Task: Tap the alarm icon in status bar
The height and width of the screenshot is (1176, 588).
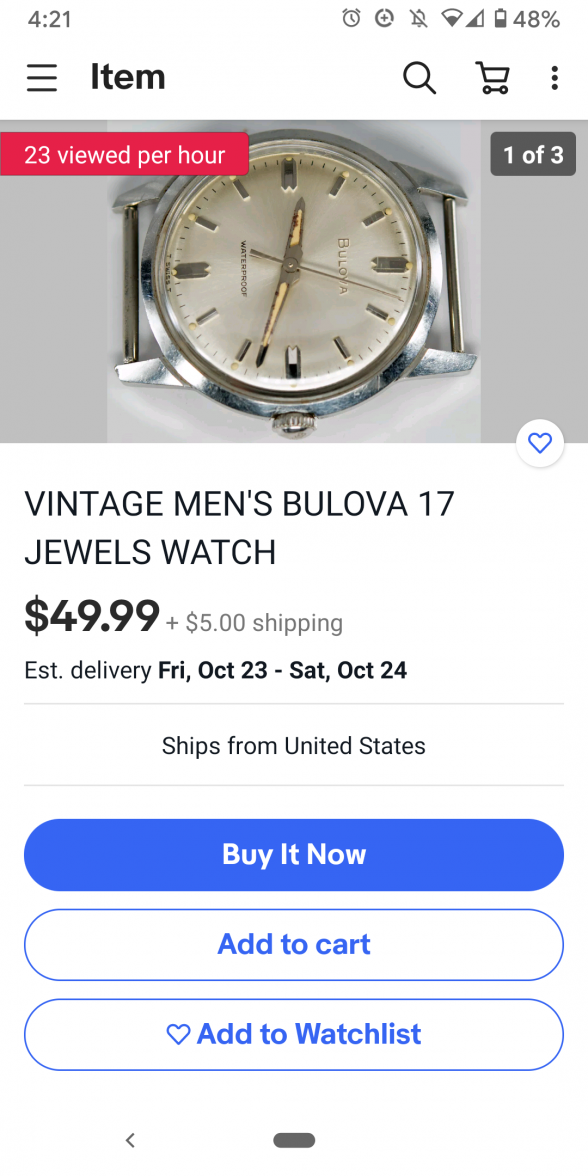Action: (352, 19)
